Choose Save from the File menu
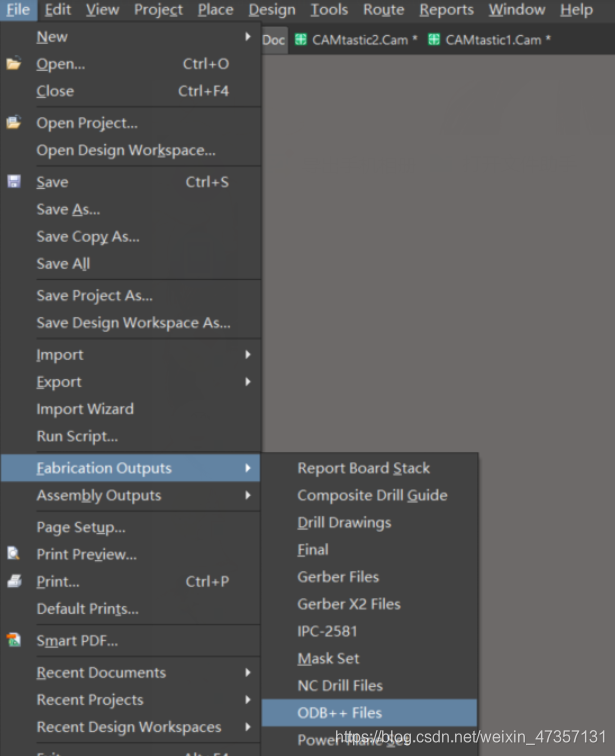The width and height of the screenshot is (615, 756). coord(131,182)
